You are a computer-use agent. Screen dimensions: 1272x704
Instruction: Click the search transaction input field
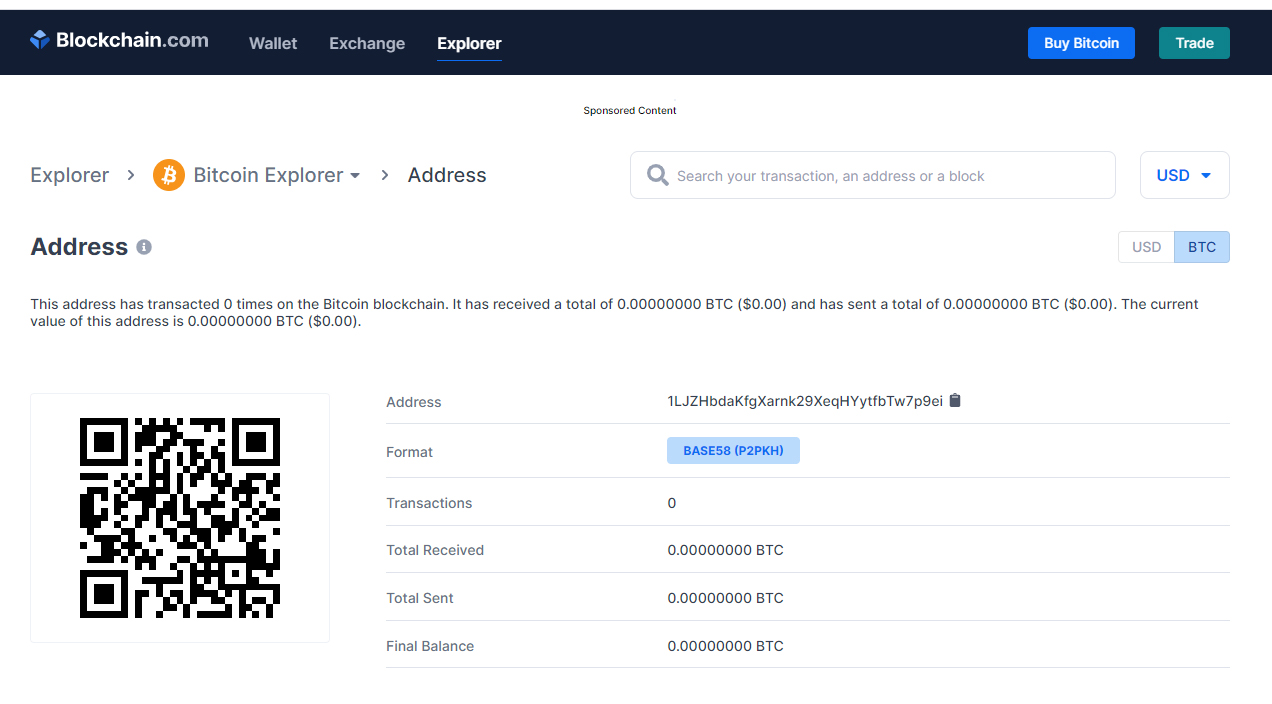[873, 175]
